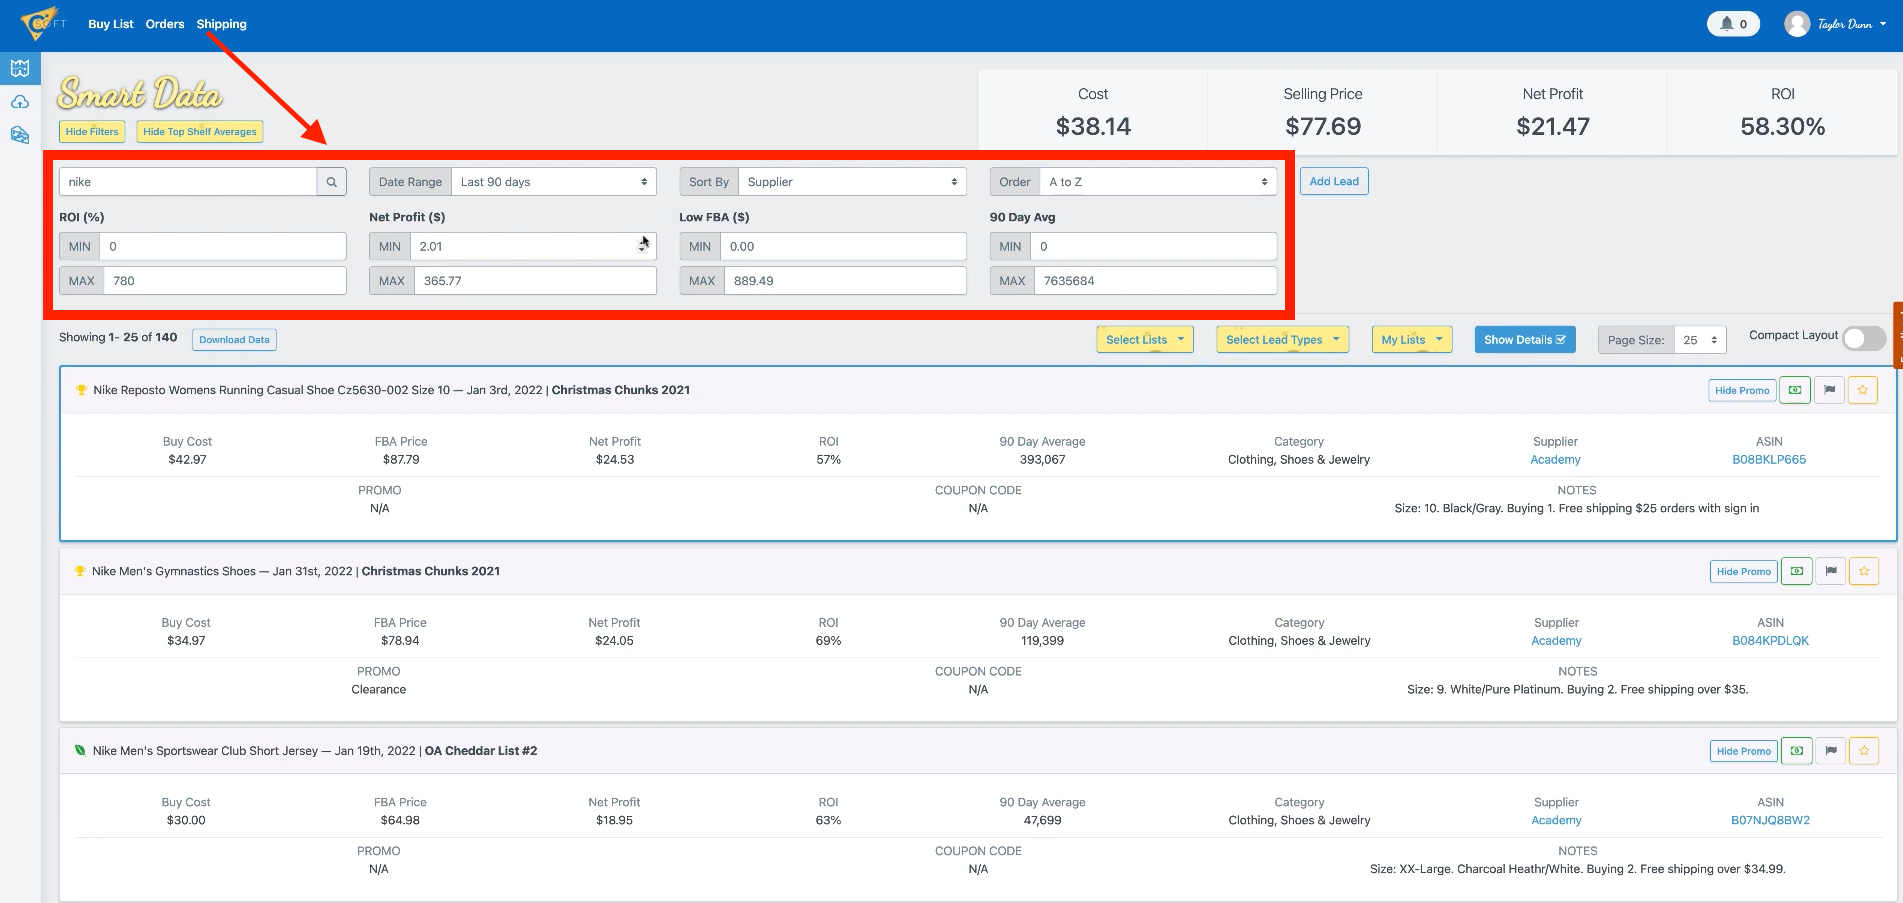Click the app logo in top bar
1903x903 pixels.
tap(41, 22)
